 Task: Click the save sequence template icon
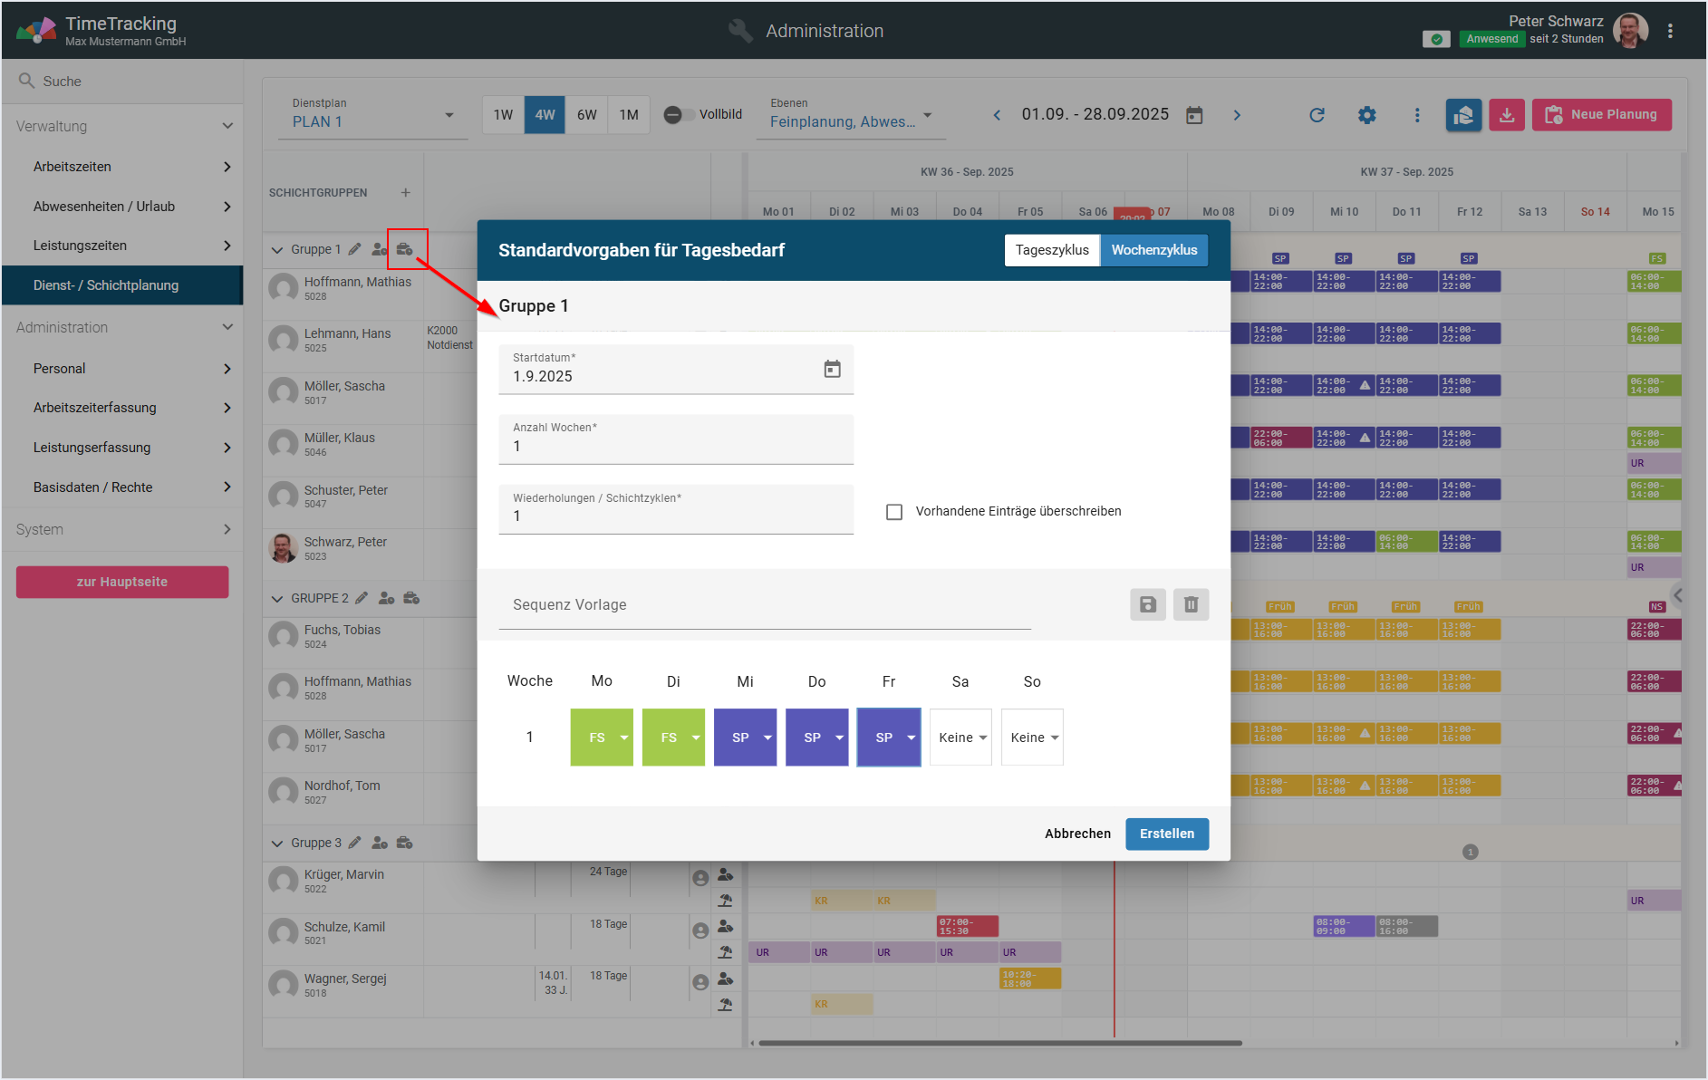click(1147, 605)
